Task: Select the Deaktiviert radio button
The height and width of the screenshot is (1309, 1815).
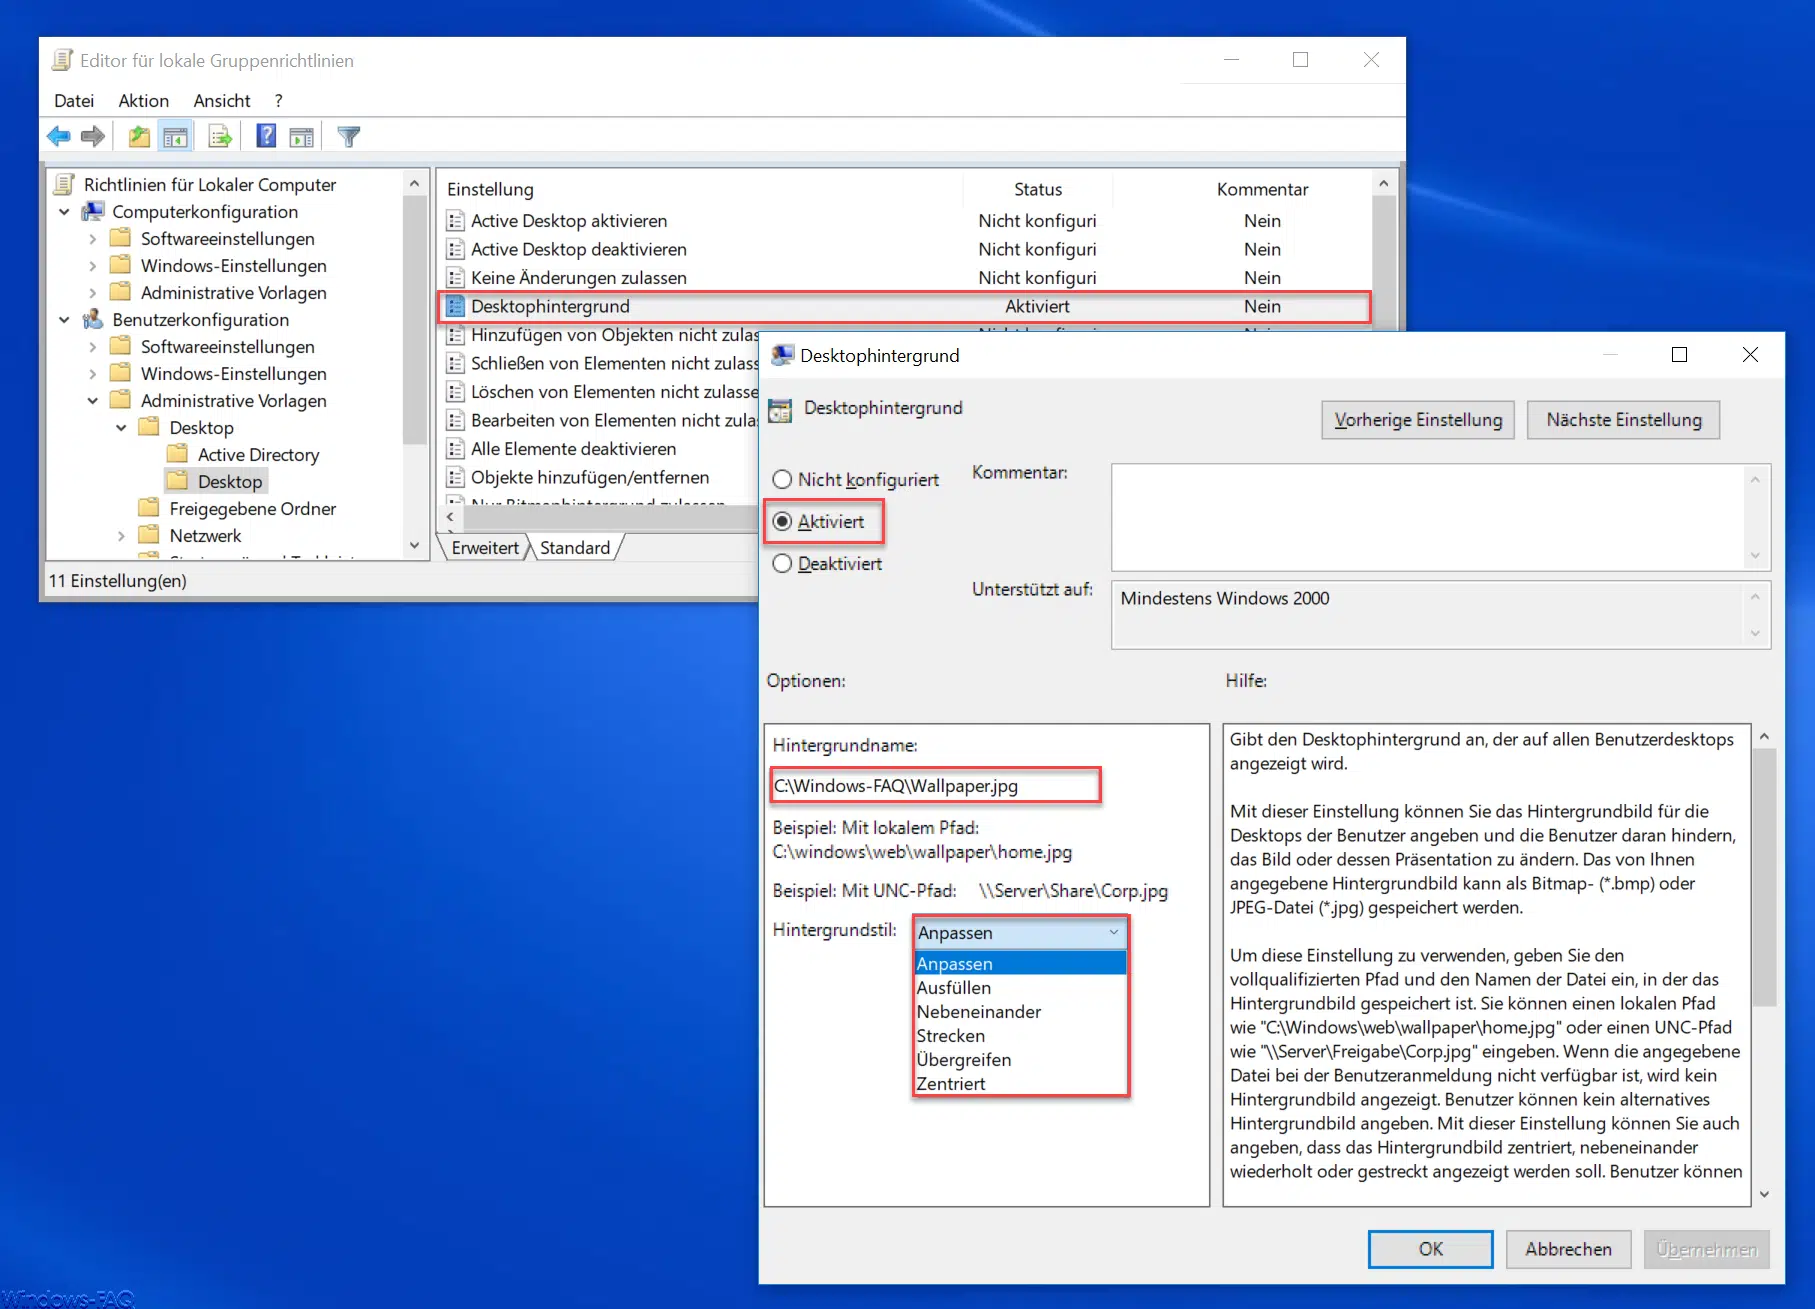Action: coord(782,563)
